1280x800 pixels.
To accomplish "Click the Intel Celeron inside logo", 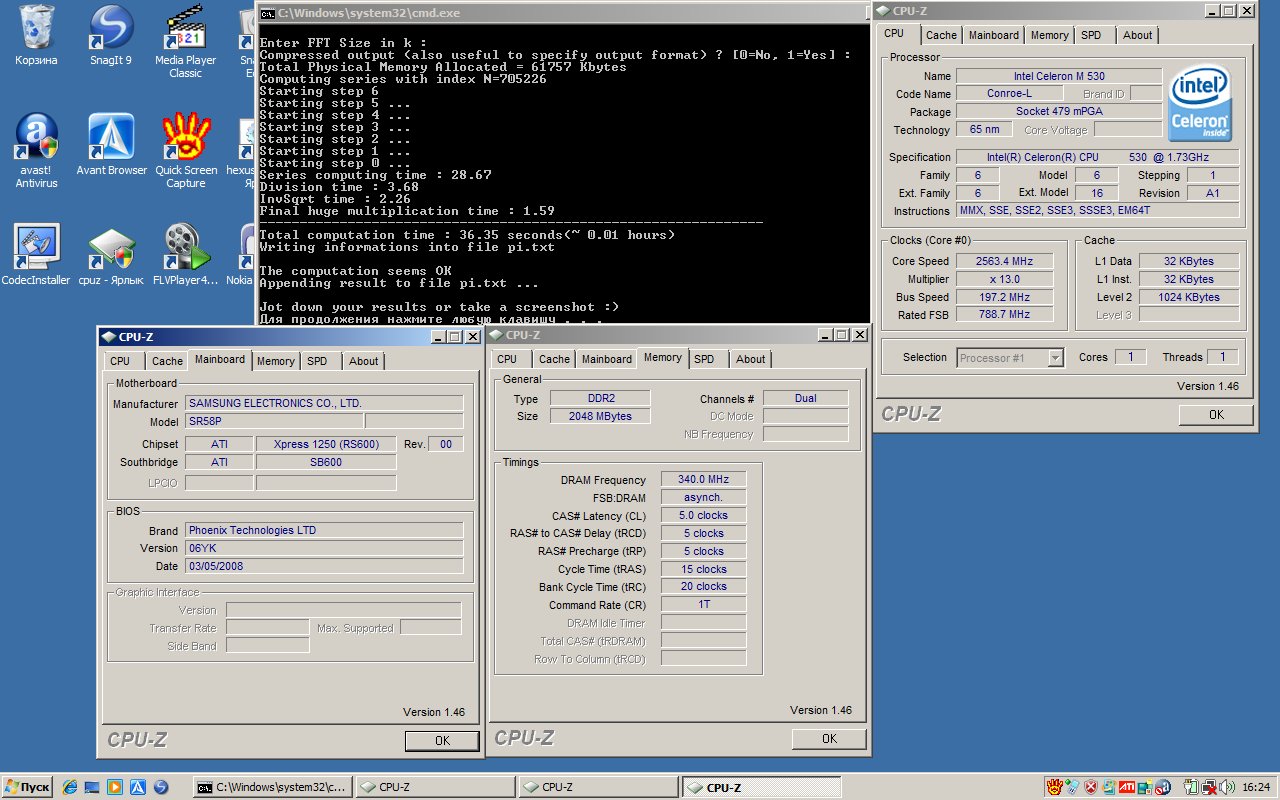I will 1201,105.
